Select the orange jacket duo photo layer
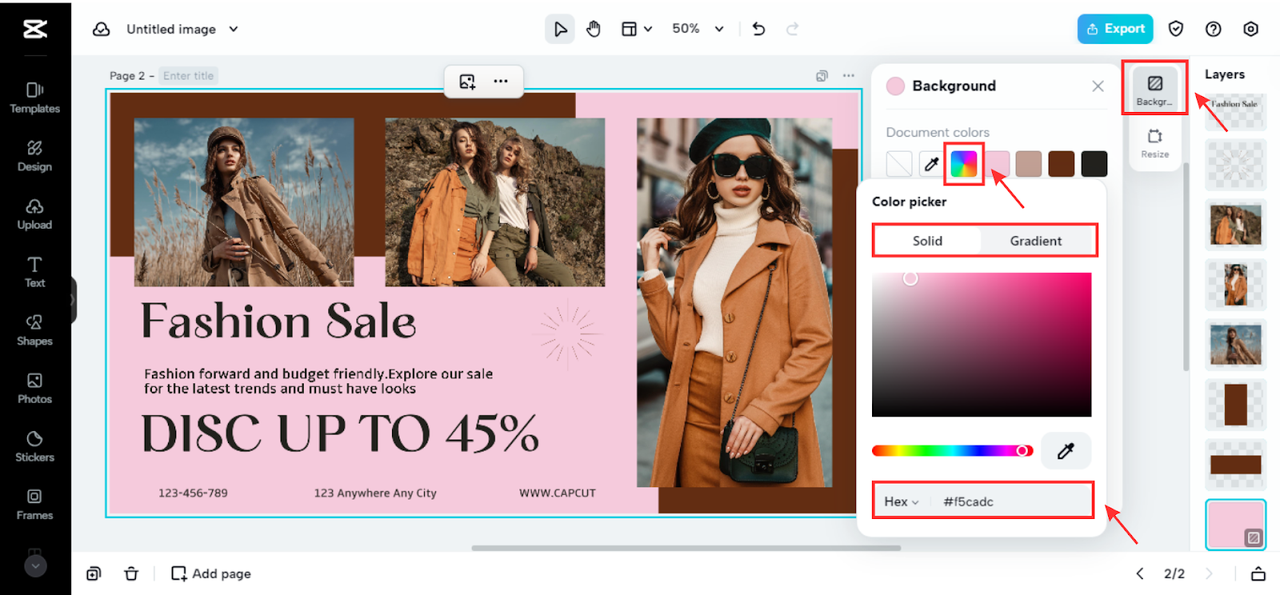1280x595 pixels. [1235, 224]
